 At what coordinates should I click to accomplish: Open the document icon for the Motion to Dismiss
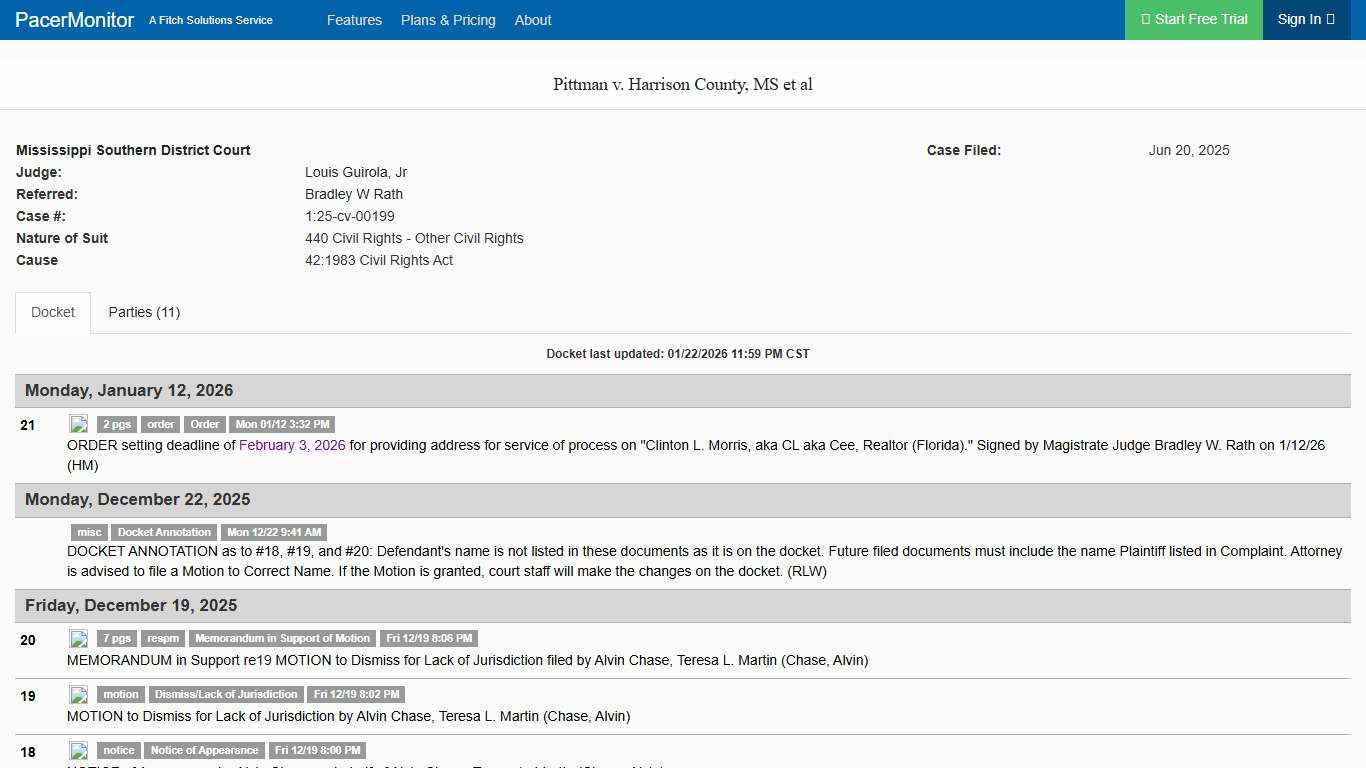coord(79,694)
